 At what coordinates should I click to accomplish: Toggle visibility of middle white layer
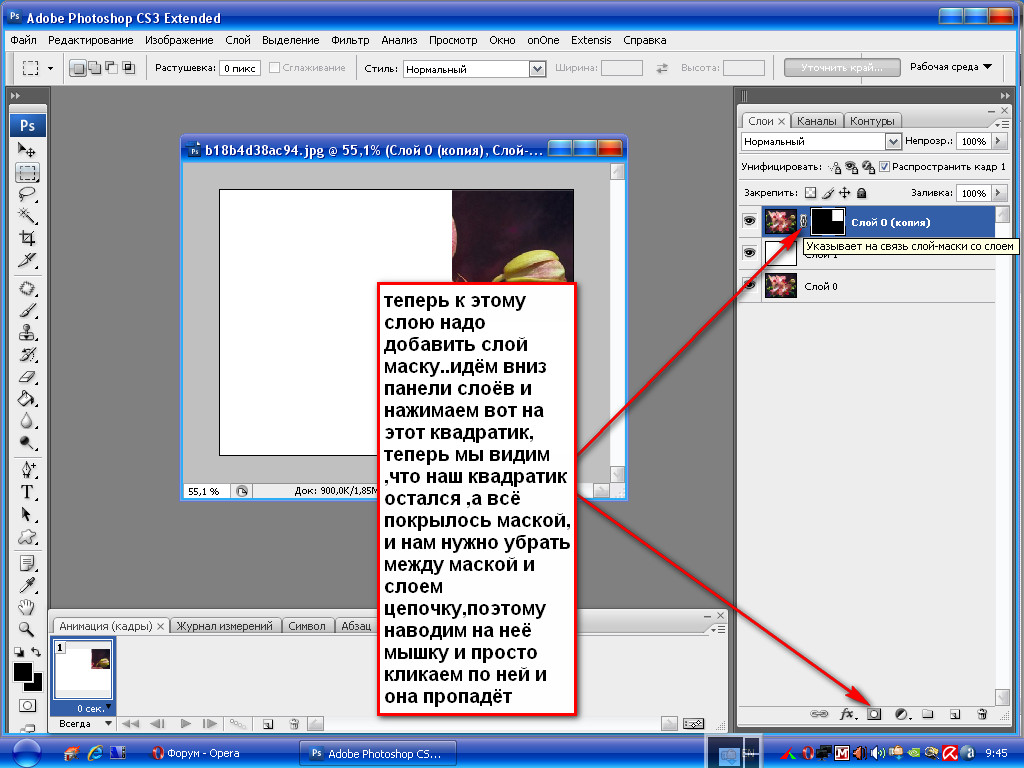point(749,253)
